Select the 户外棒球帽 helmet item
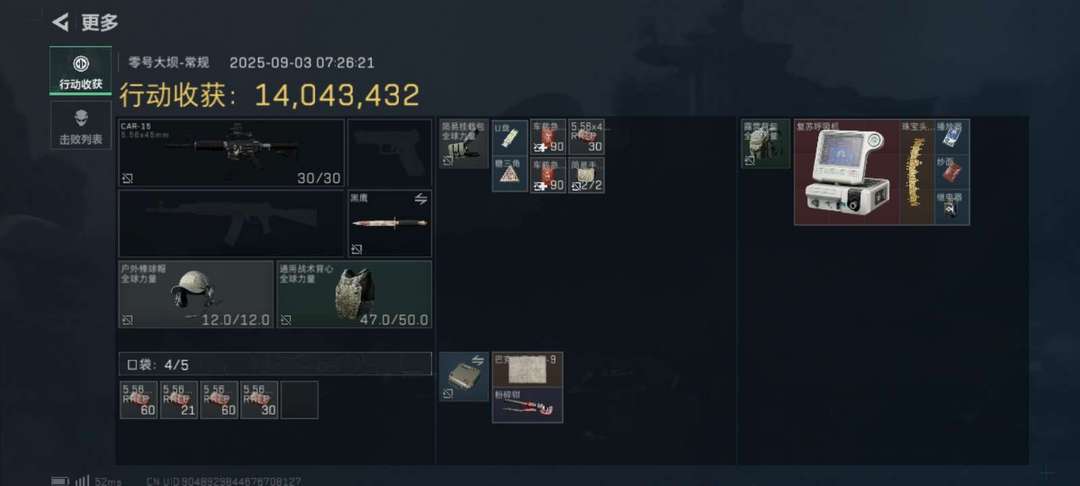Viewport: 1080px width, 486px height. 196,294
